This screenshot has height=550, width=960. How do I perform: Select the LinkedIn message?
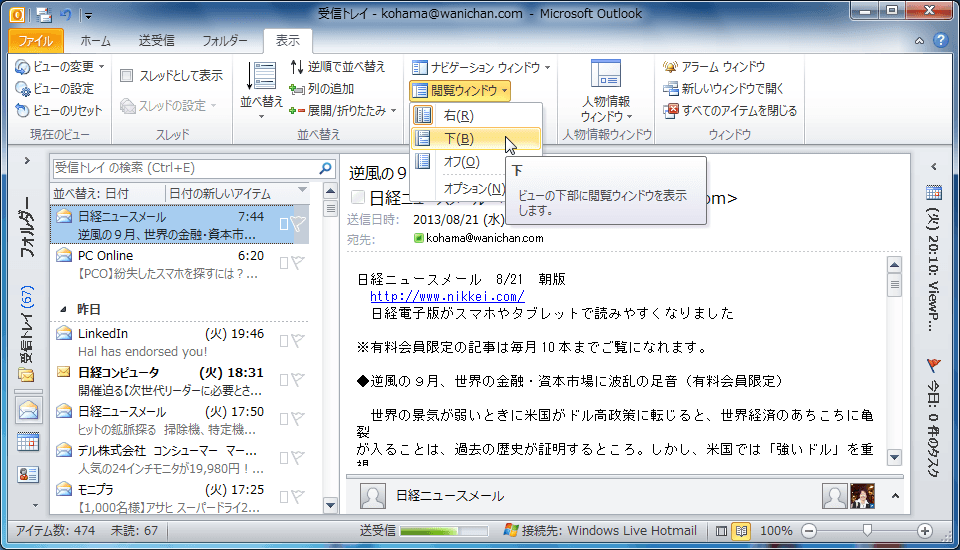tap(179, 342)
